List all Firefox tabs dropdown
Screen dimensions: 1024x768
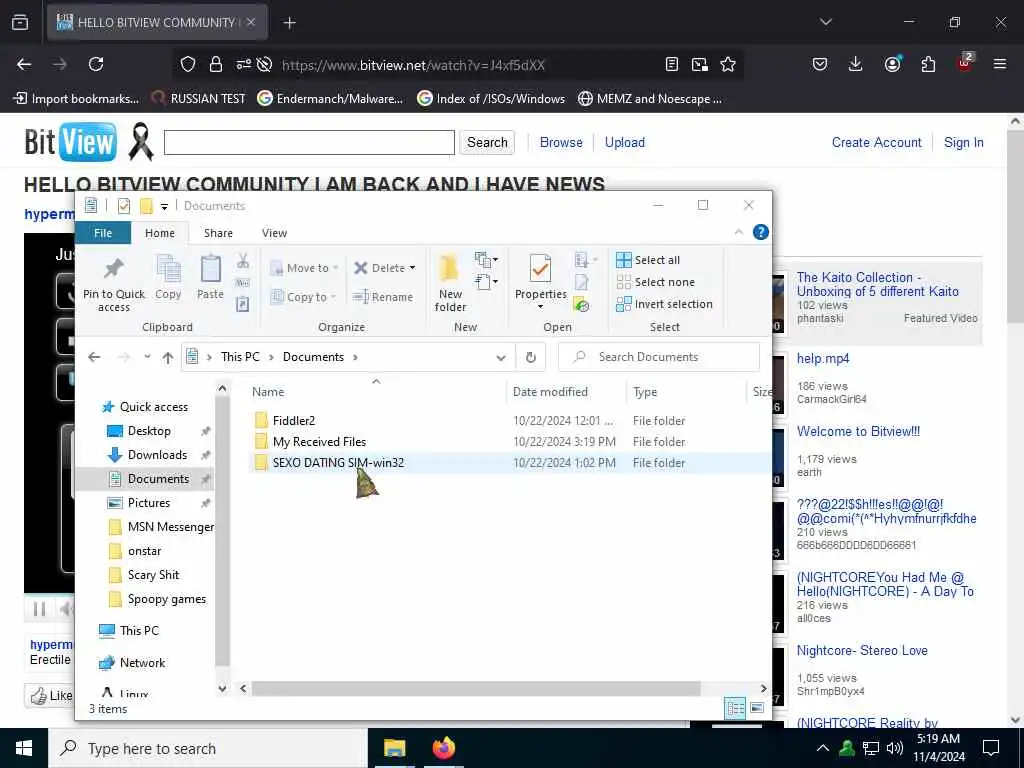coord(826,22)
